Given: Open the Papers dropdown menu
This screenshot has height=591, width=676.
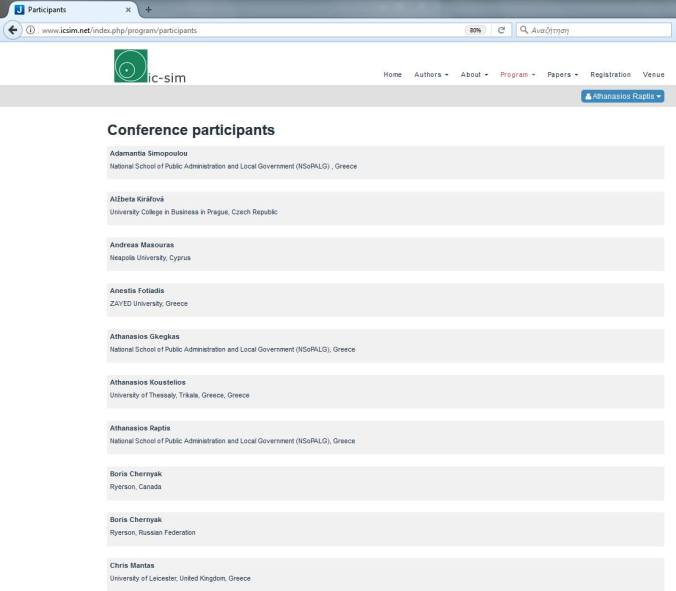Looking at the screenshot, I should coord(562,75).
